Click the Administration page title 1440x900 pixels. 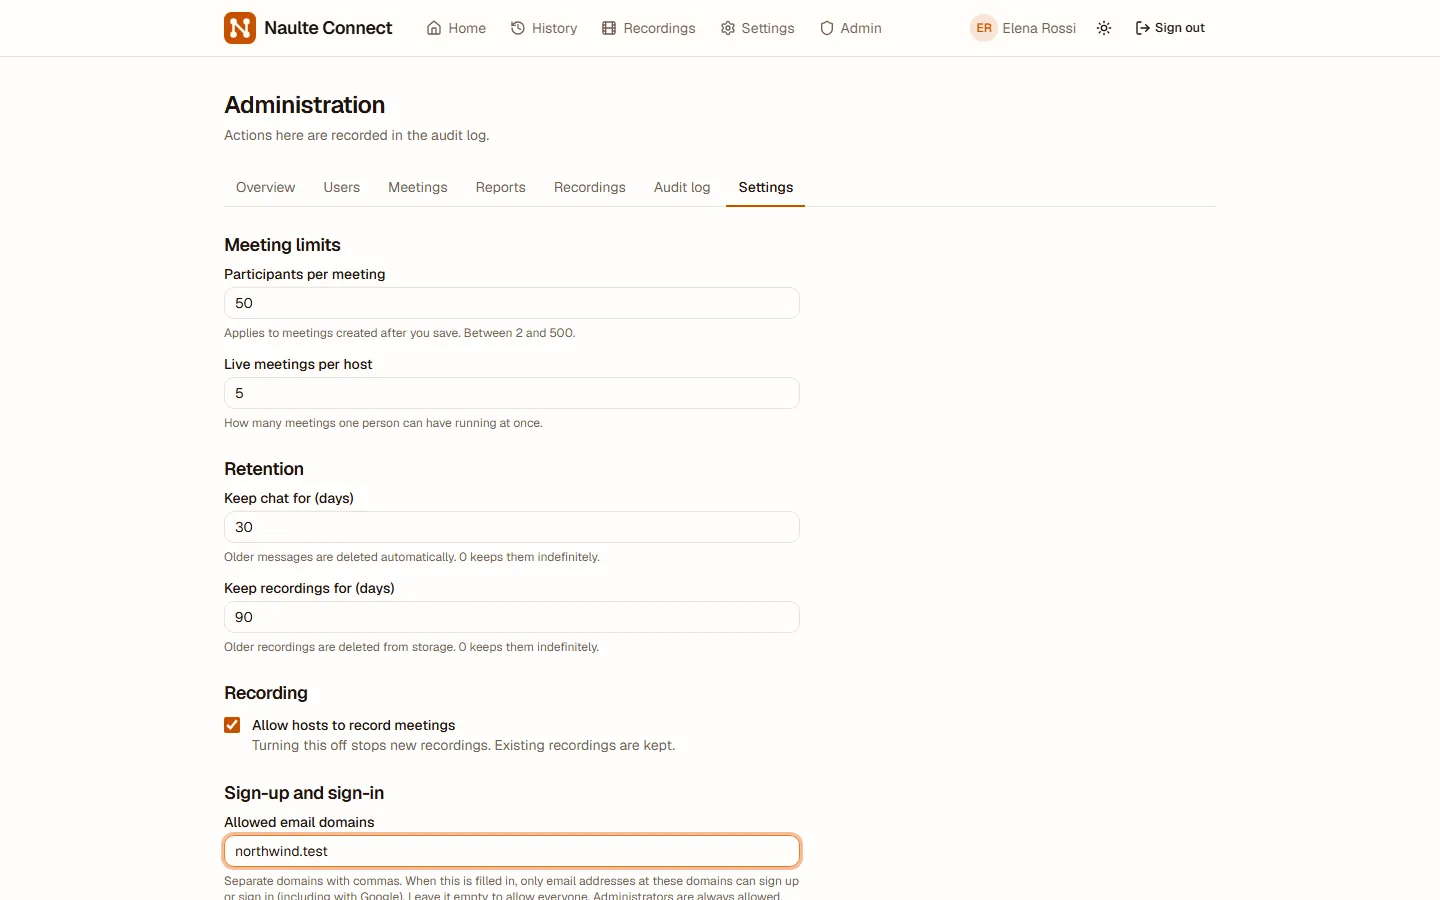pyautogui.click(x=304, y=105)
